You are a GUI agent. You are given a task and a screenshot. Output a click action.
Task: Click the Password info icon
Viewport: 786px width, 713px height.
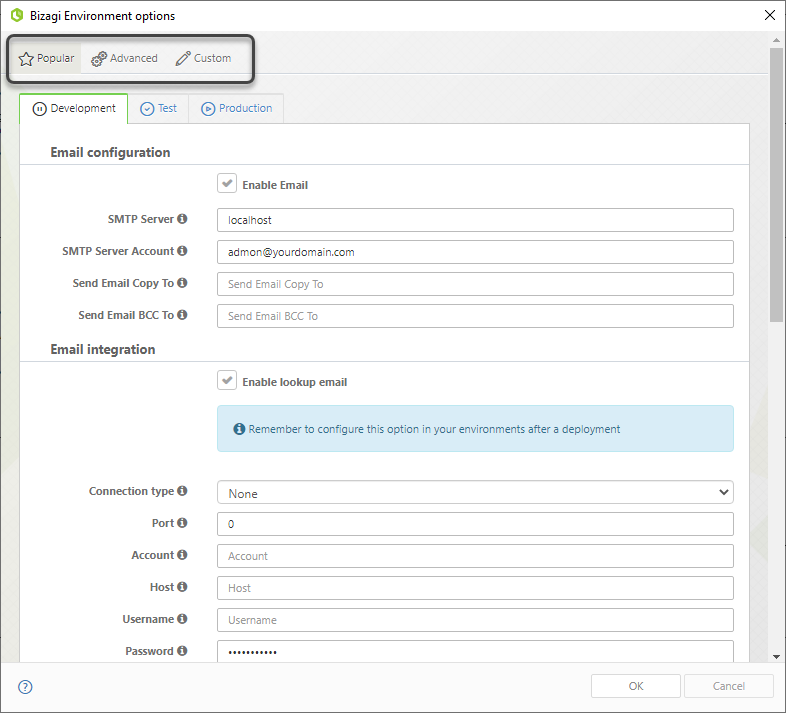click(182, 651)
